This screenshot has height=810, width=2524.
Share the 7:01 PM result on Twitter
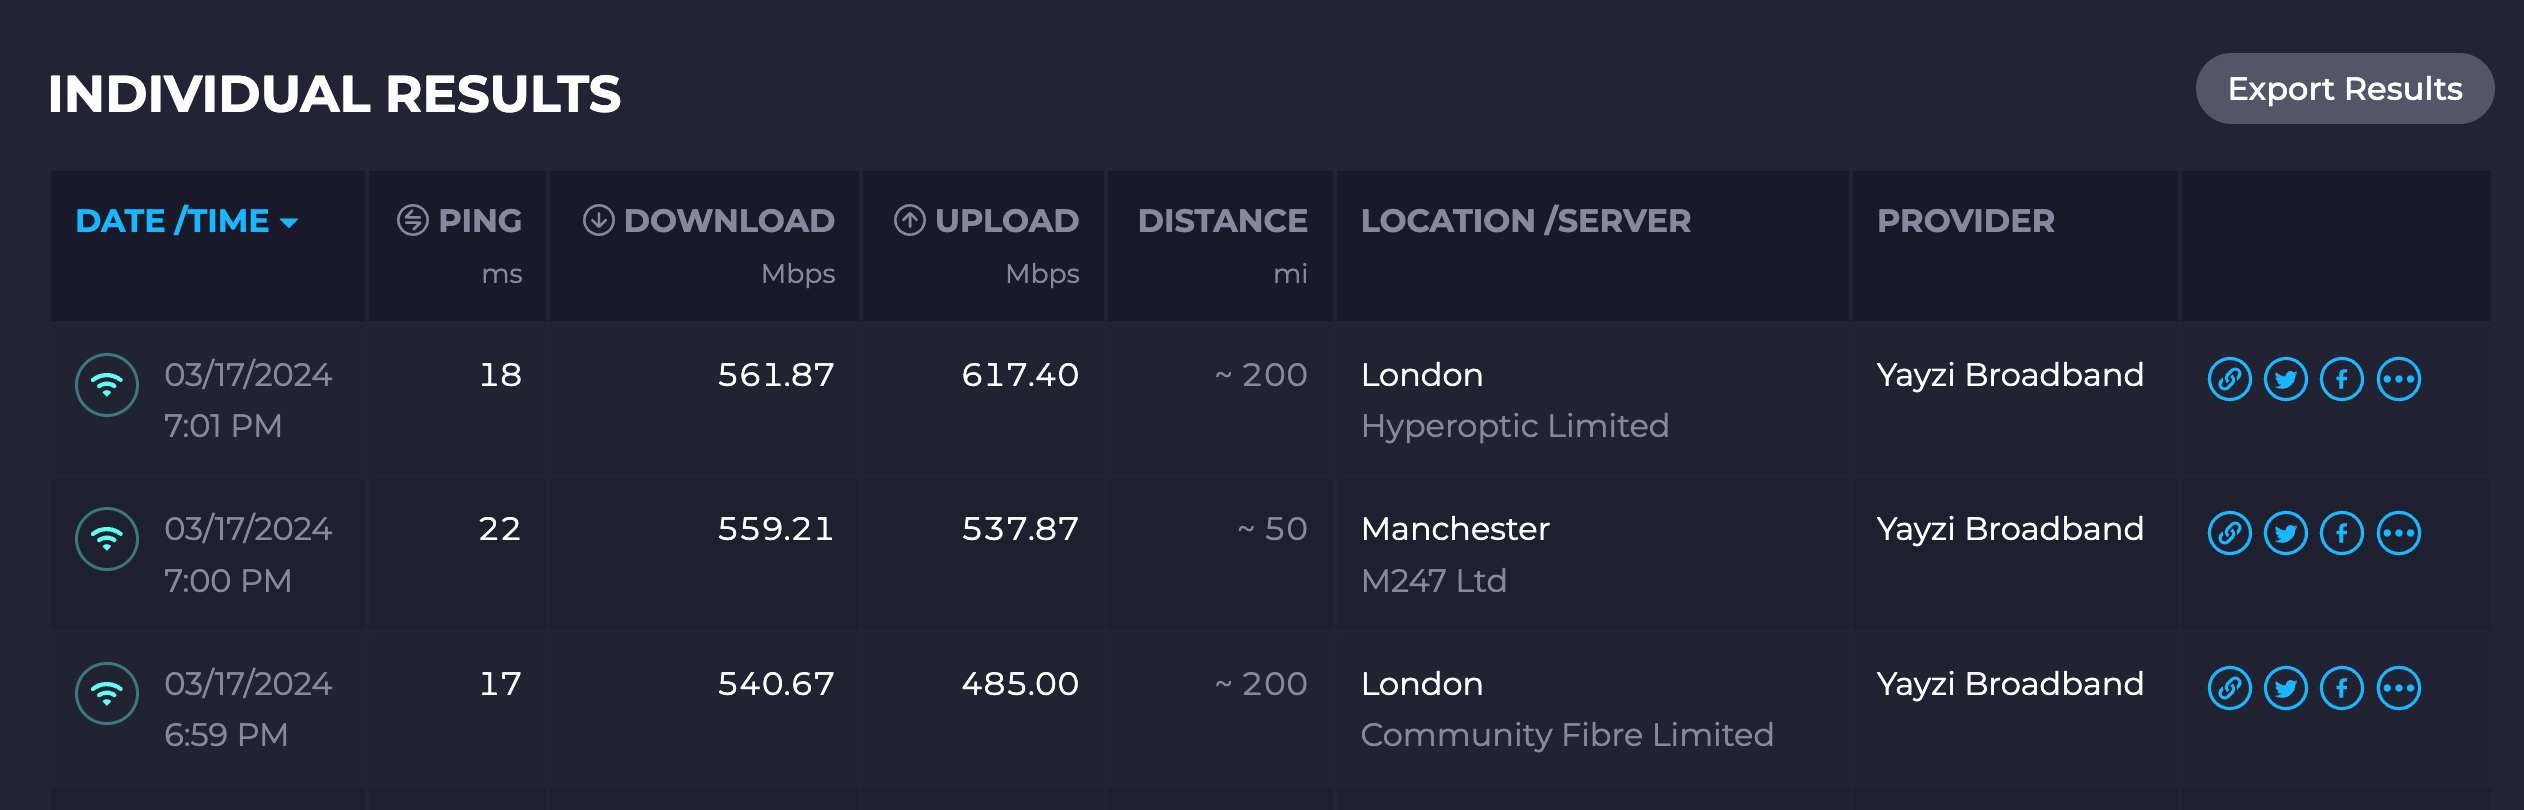(2286, 380)
